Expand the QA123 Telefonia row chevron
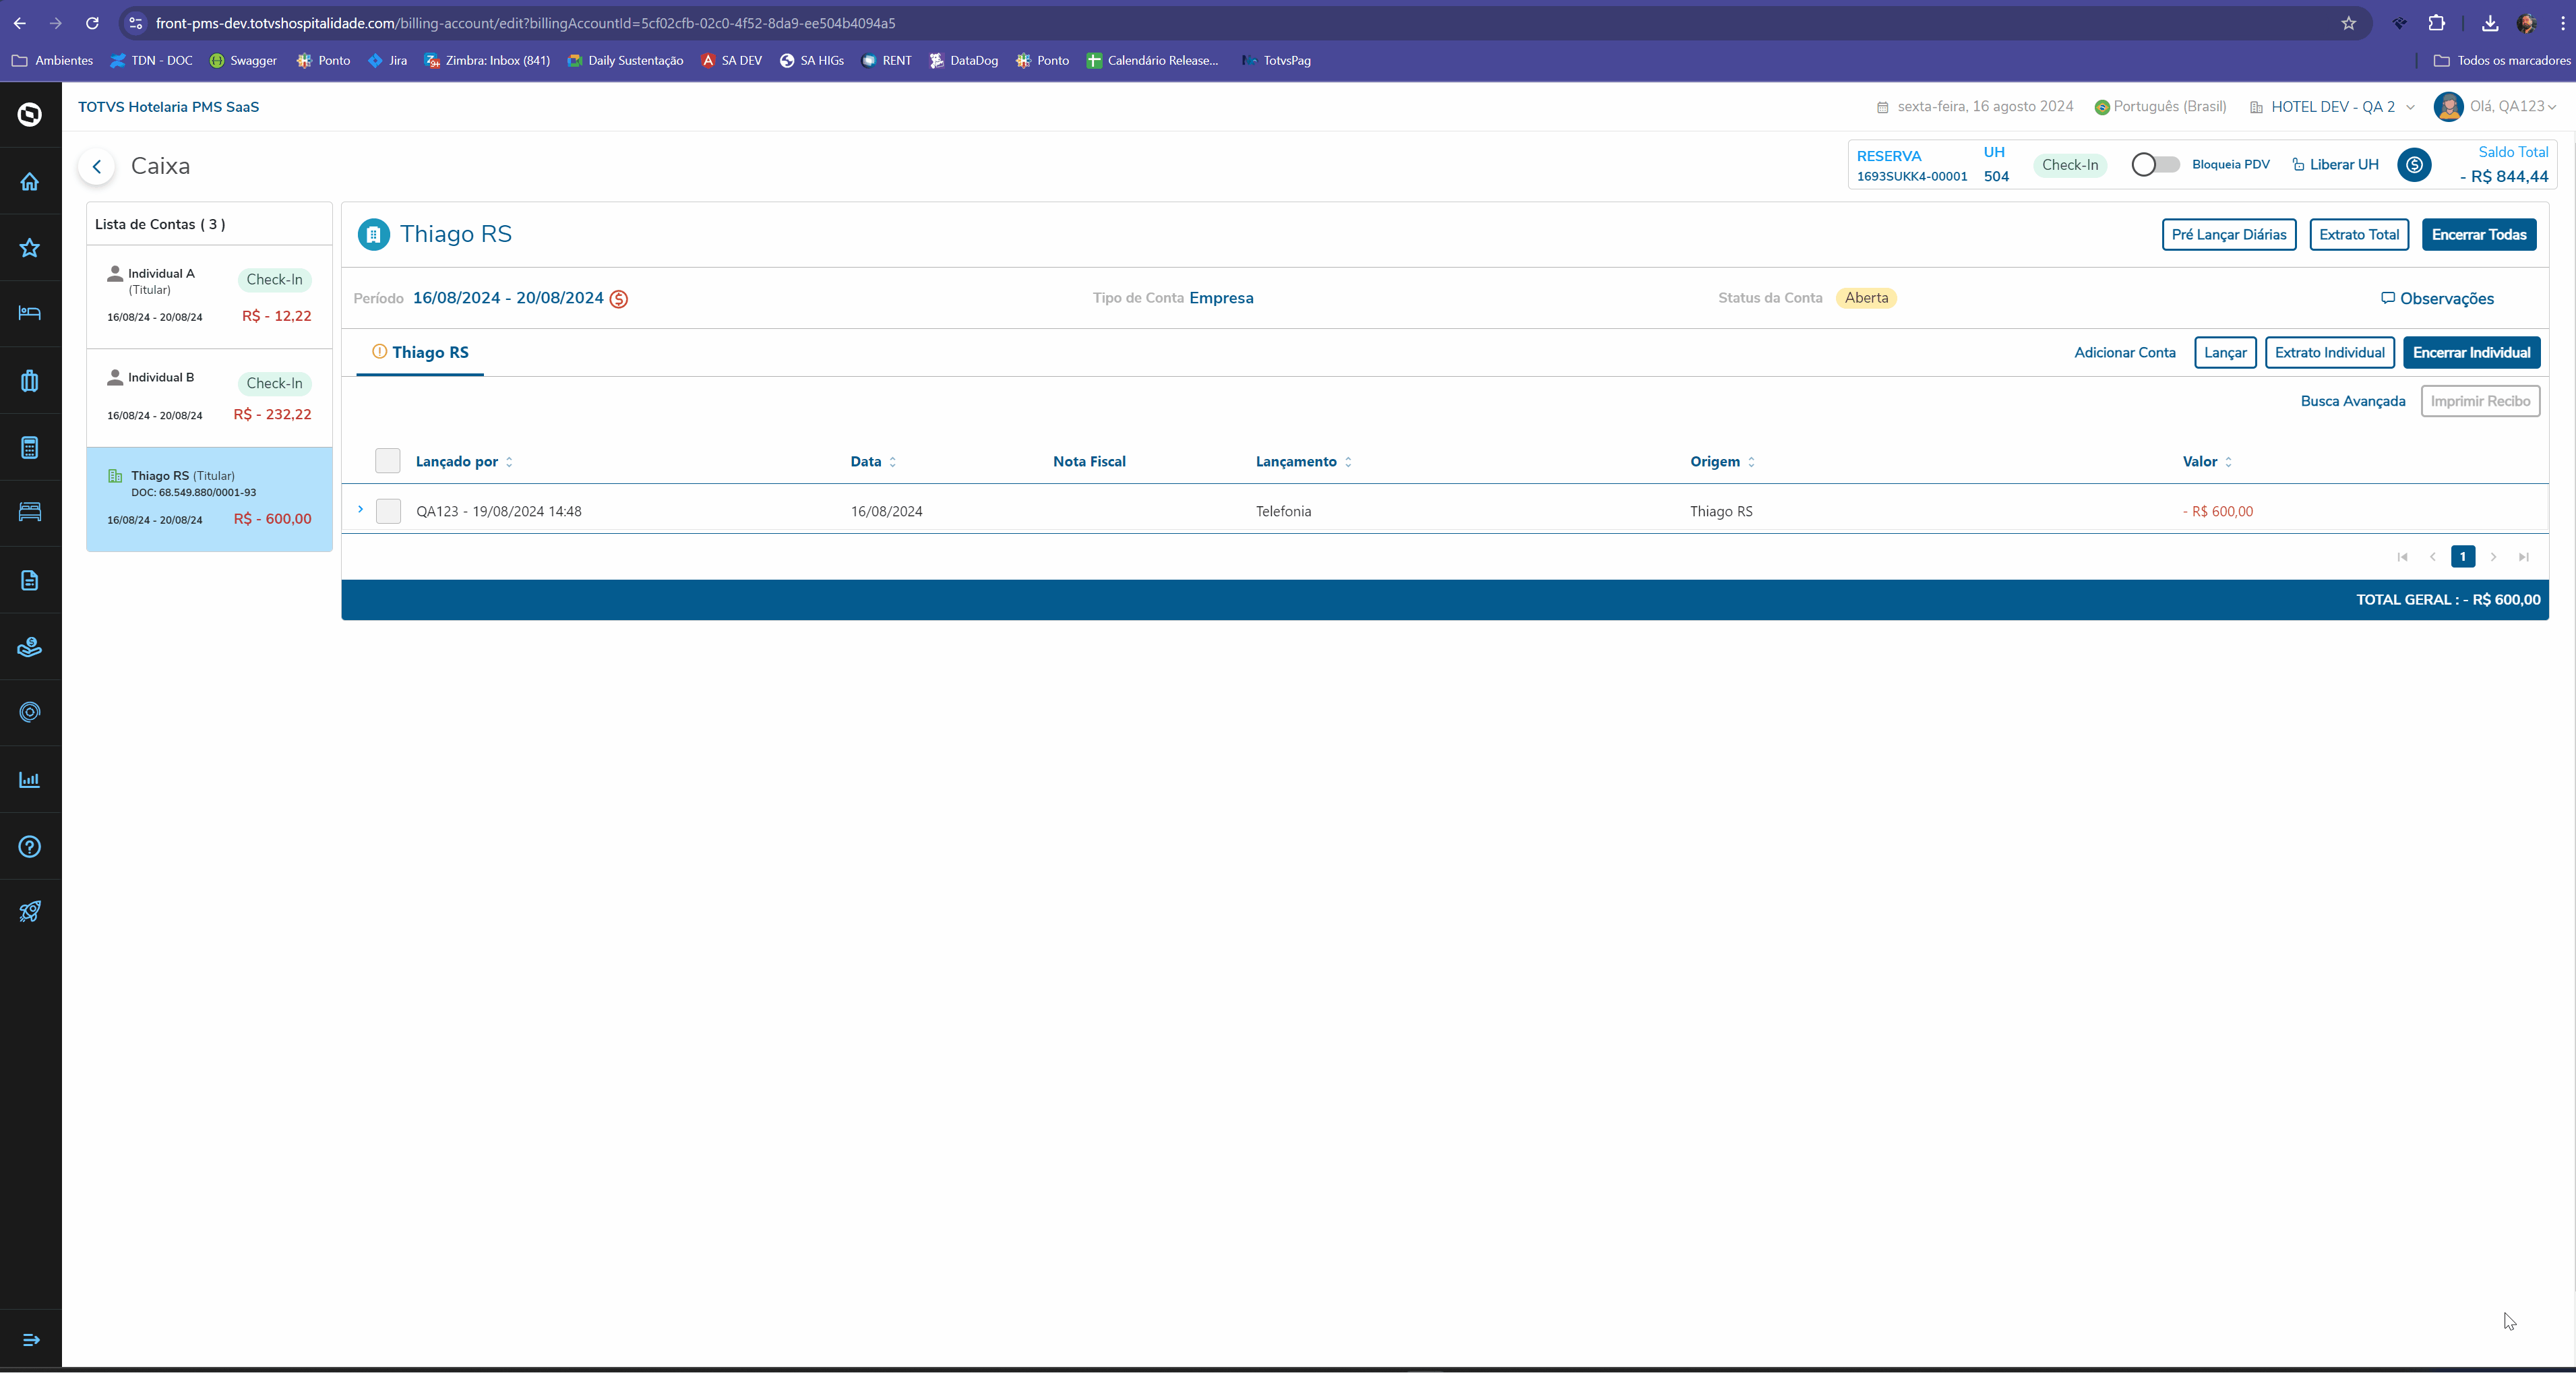2576x1373 pixels. (360, 510)
